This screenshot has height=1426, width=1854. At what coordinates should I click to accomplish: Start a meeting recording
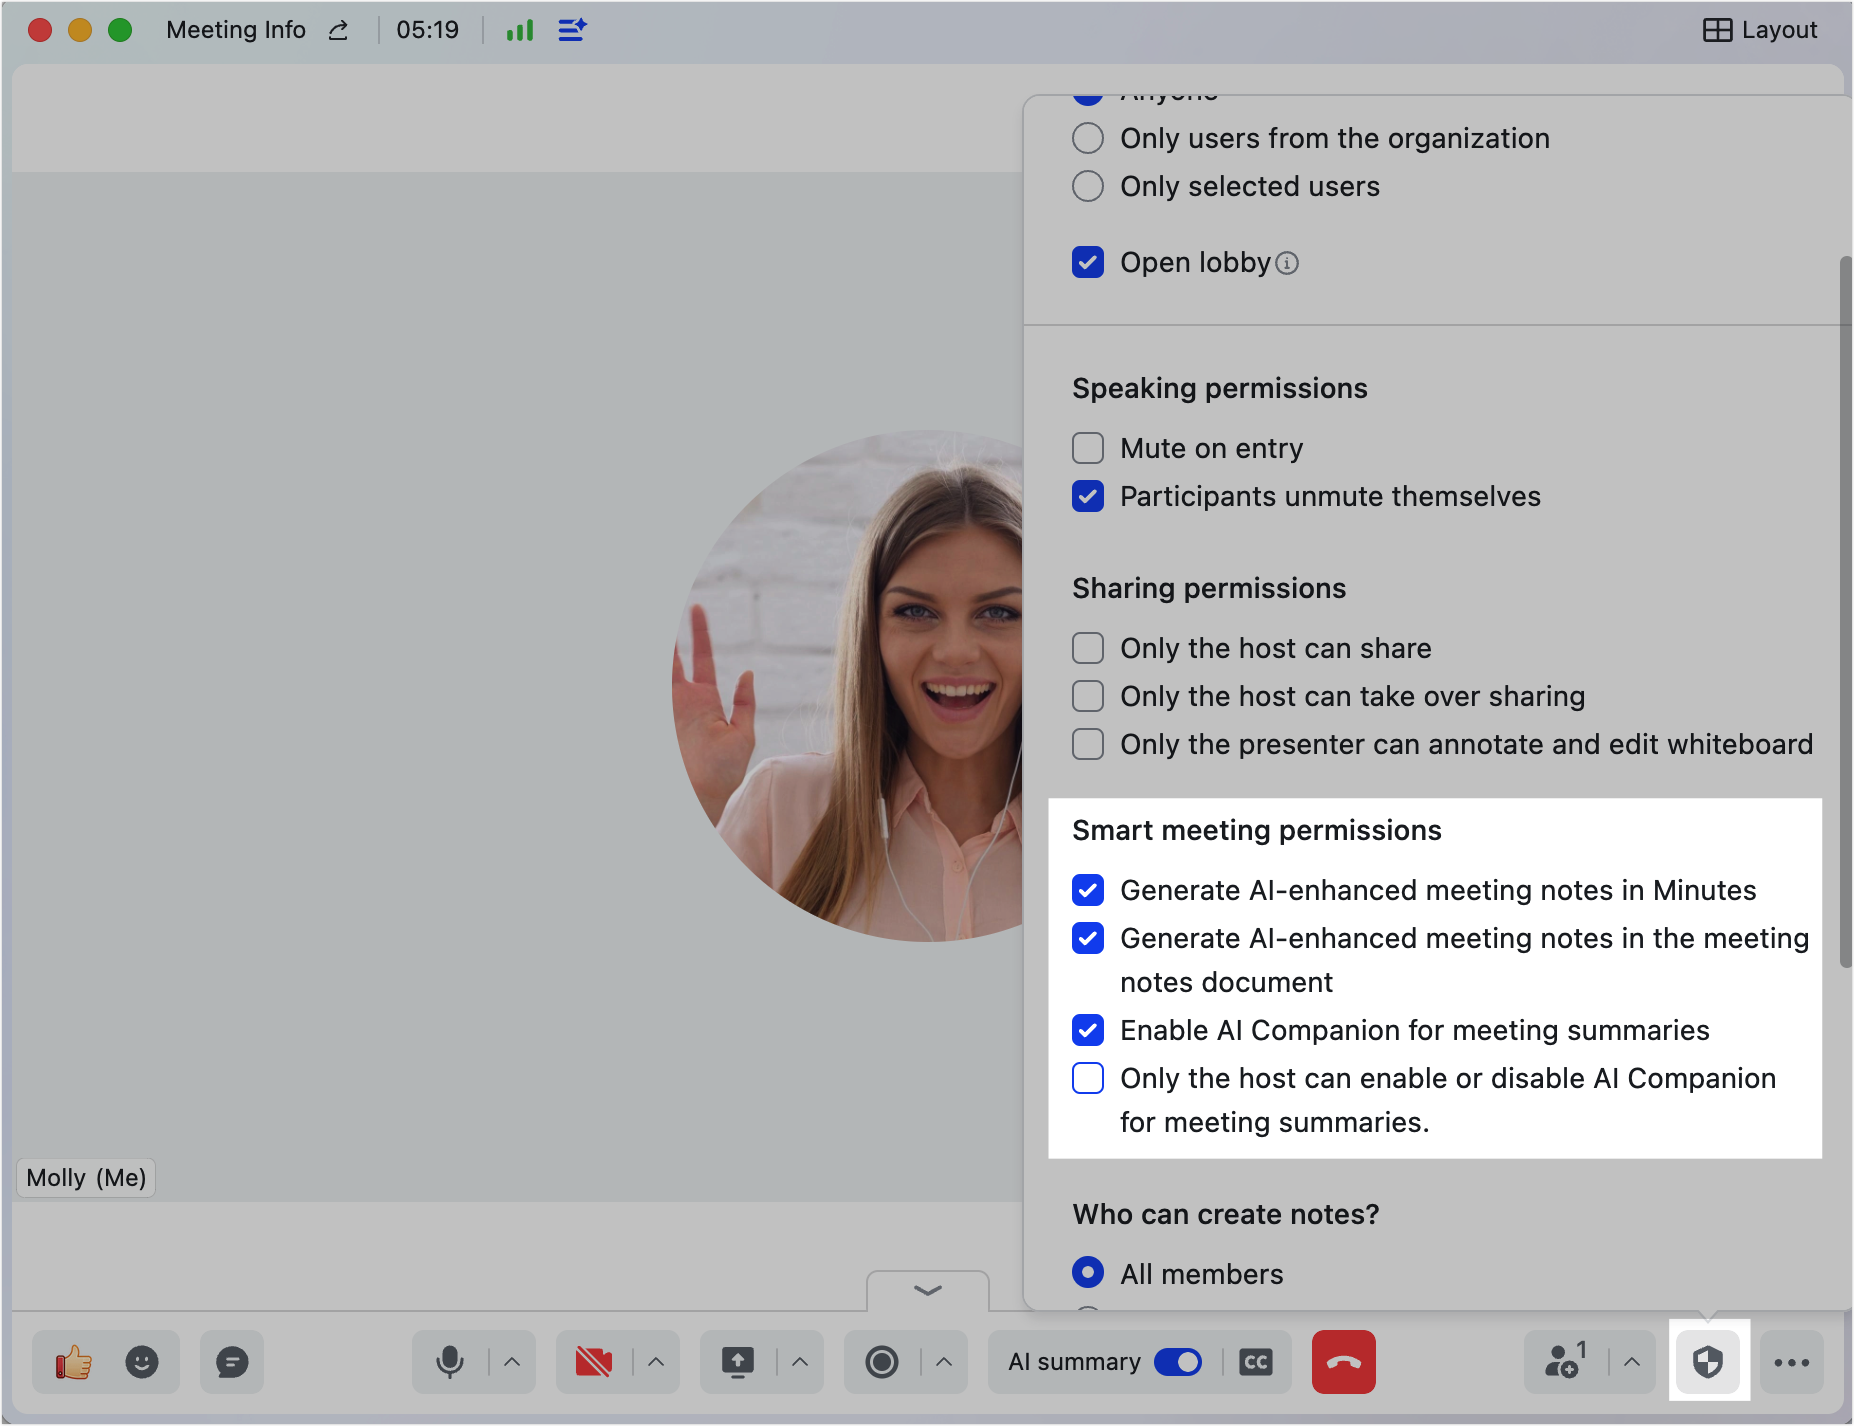pos(882,1361)
